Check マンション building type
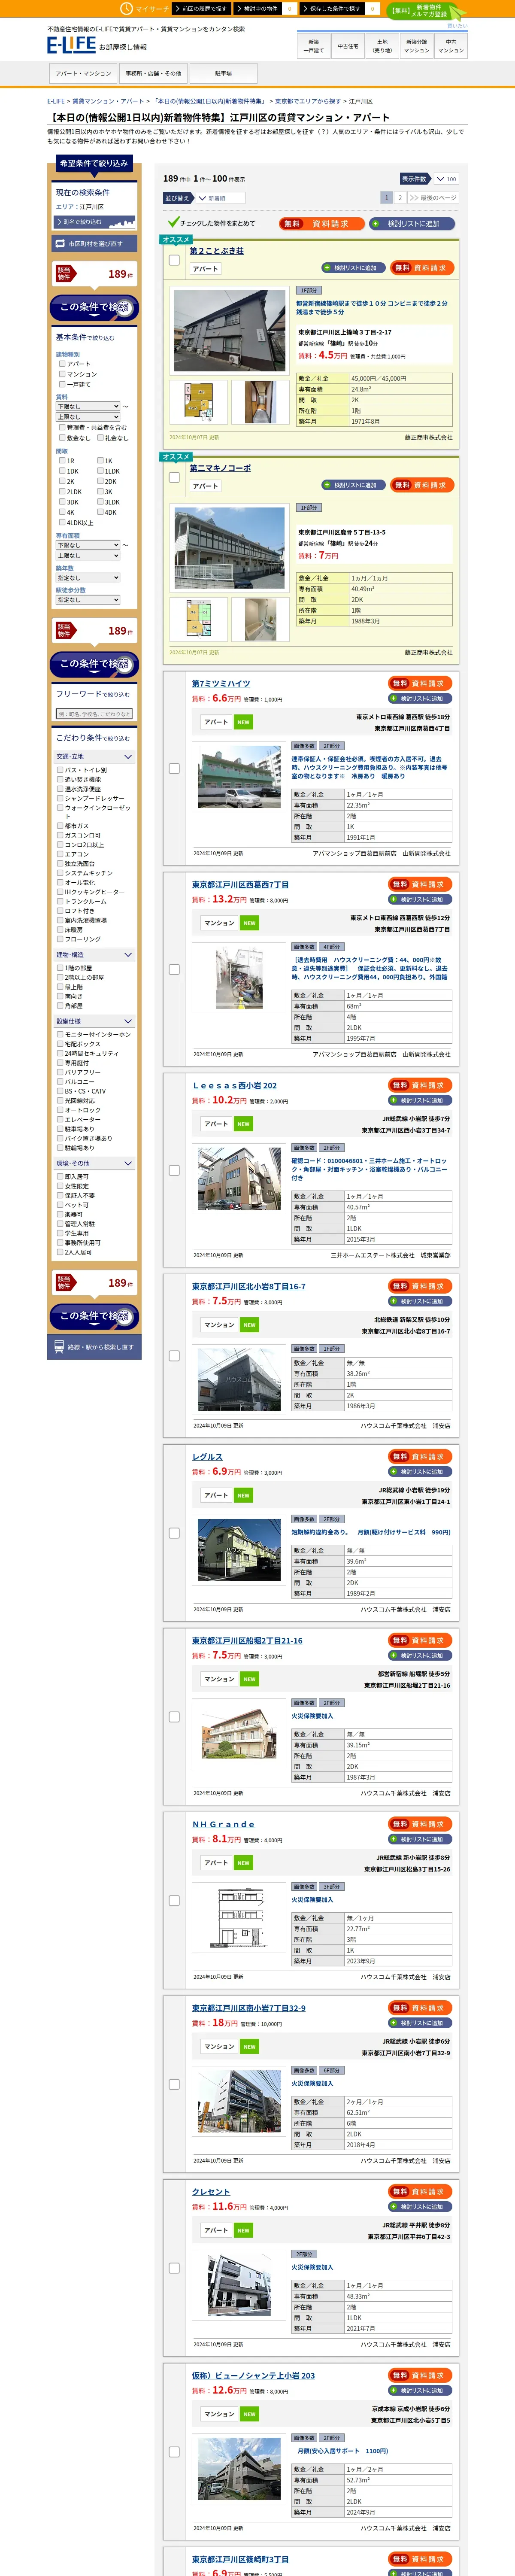 (x=62, y=374)
